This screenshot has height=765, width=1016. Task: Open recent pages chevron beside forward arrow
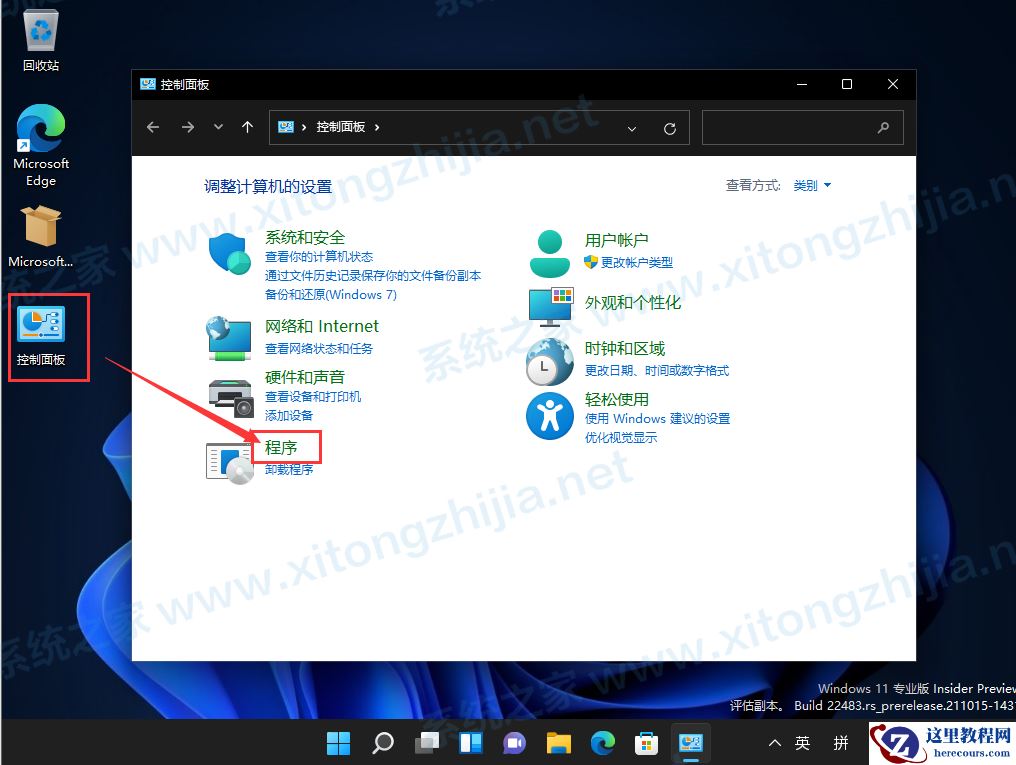(x=218, y=128)
